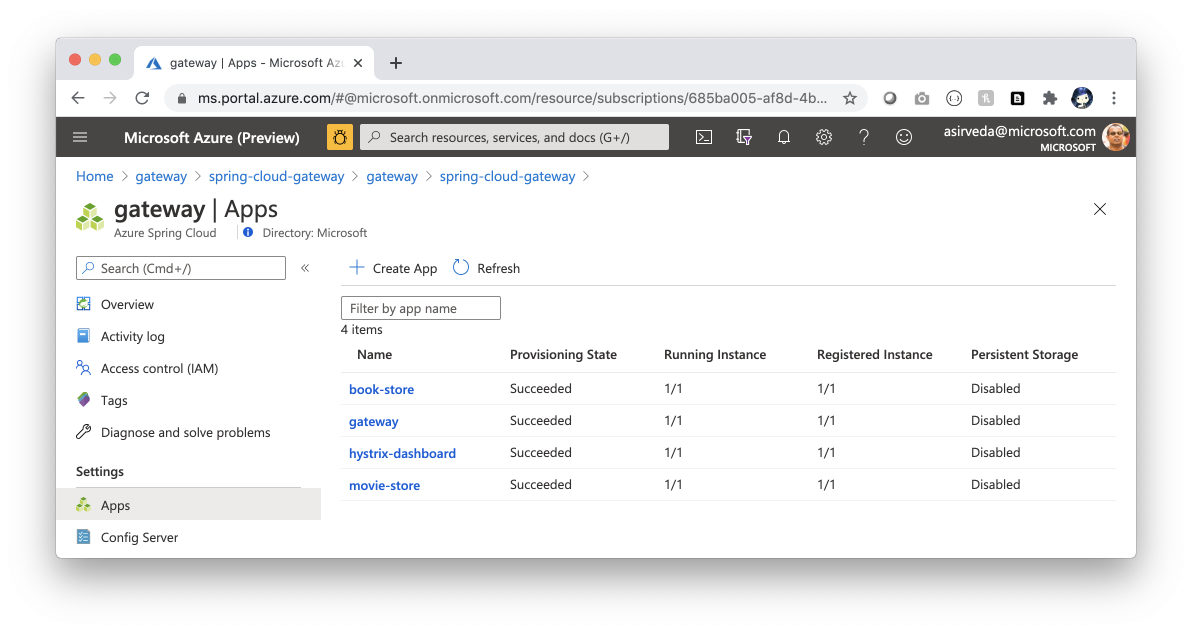Click Disabled in the movie-store row

click(x=995, y=484)
